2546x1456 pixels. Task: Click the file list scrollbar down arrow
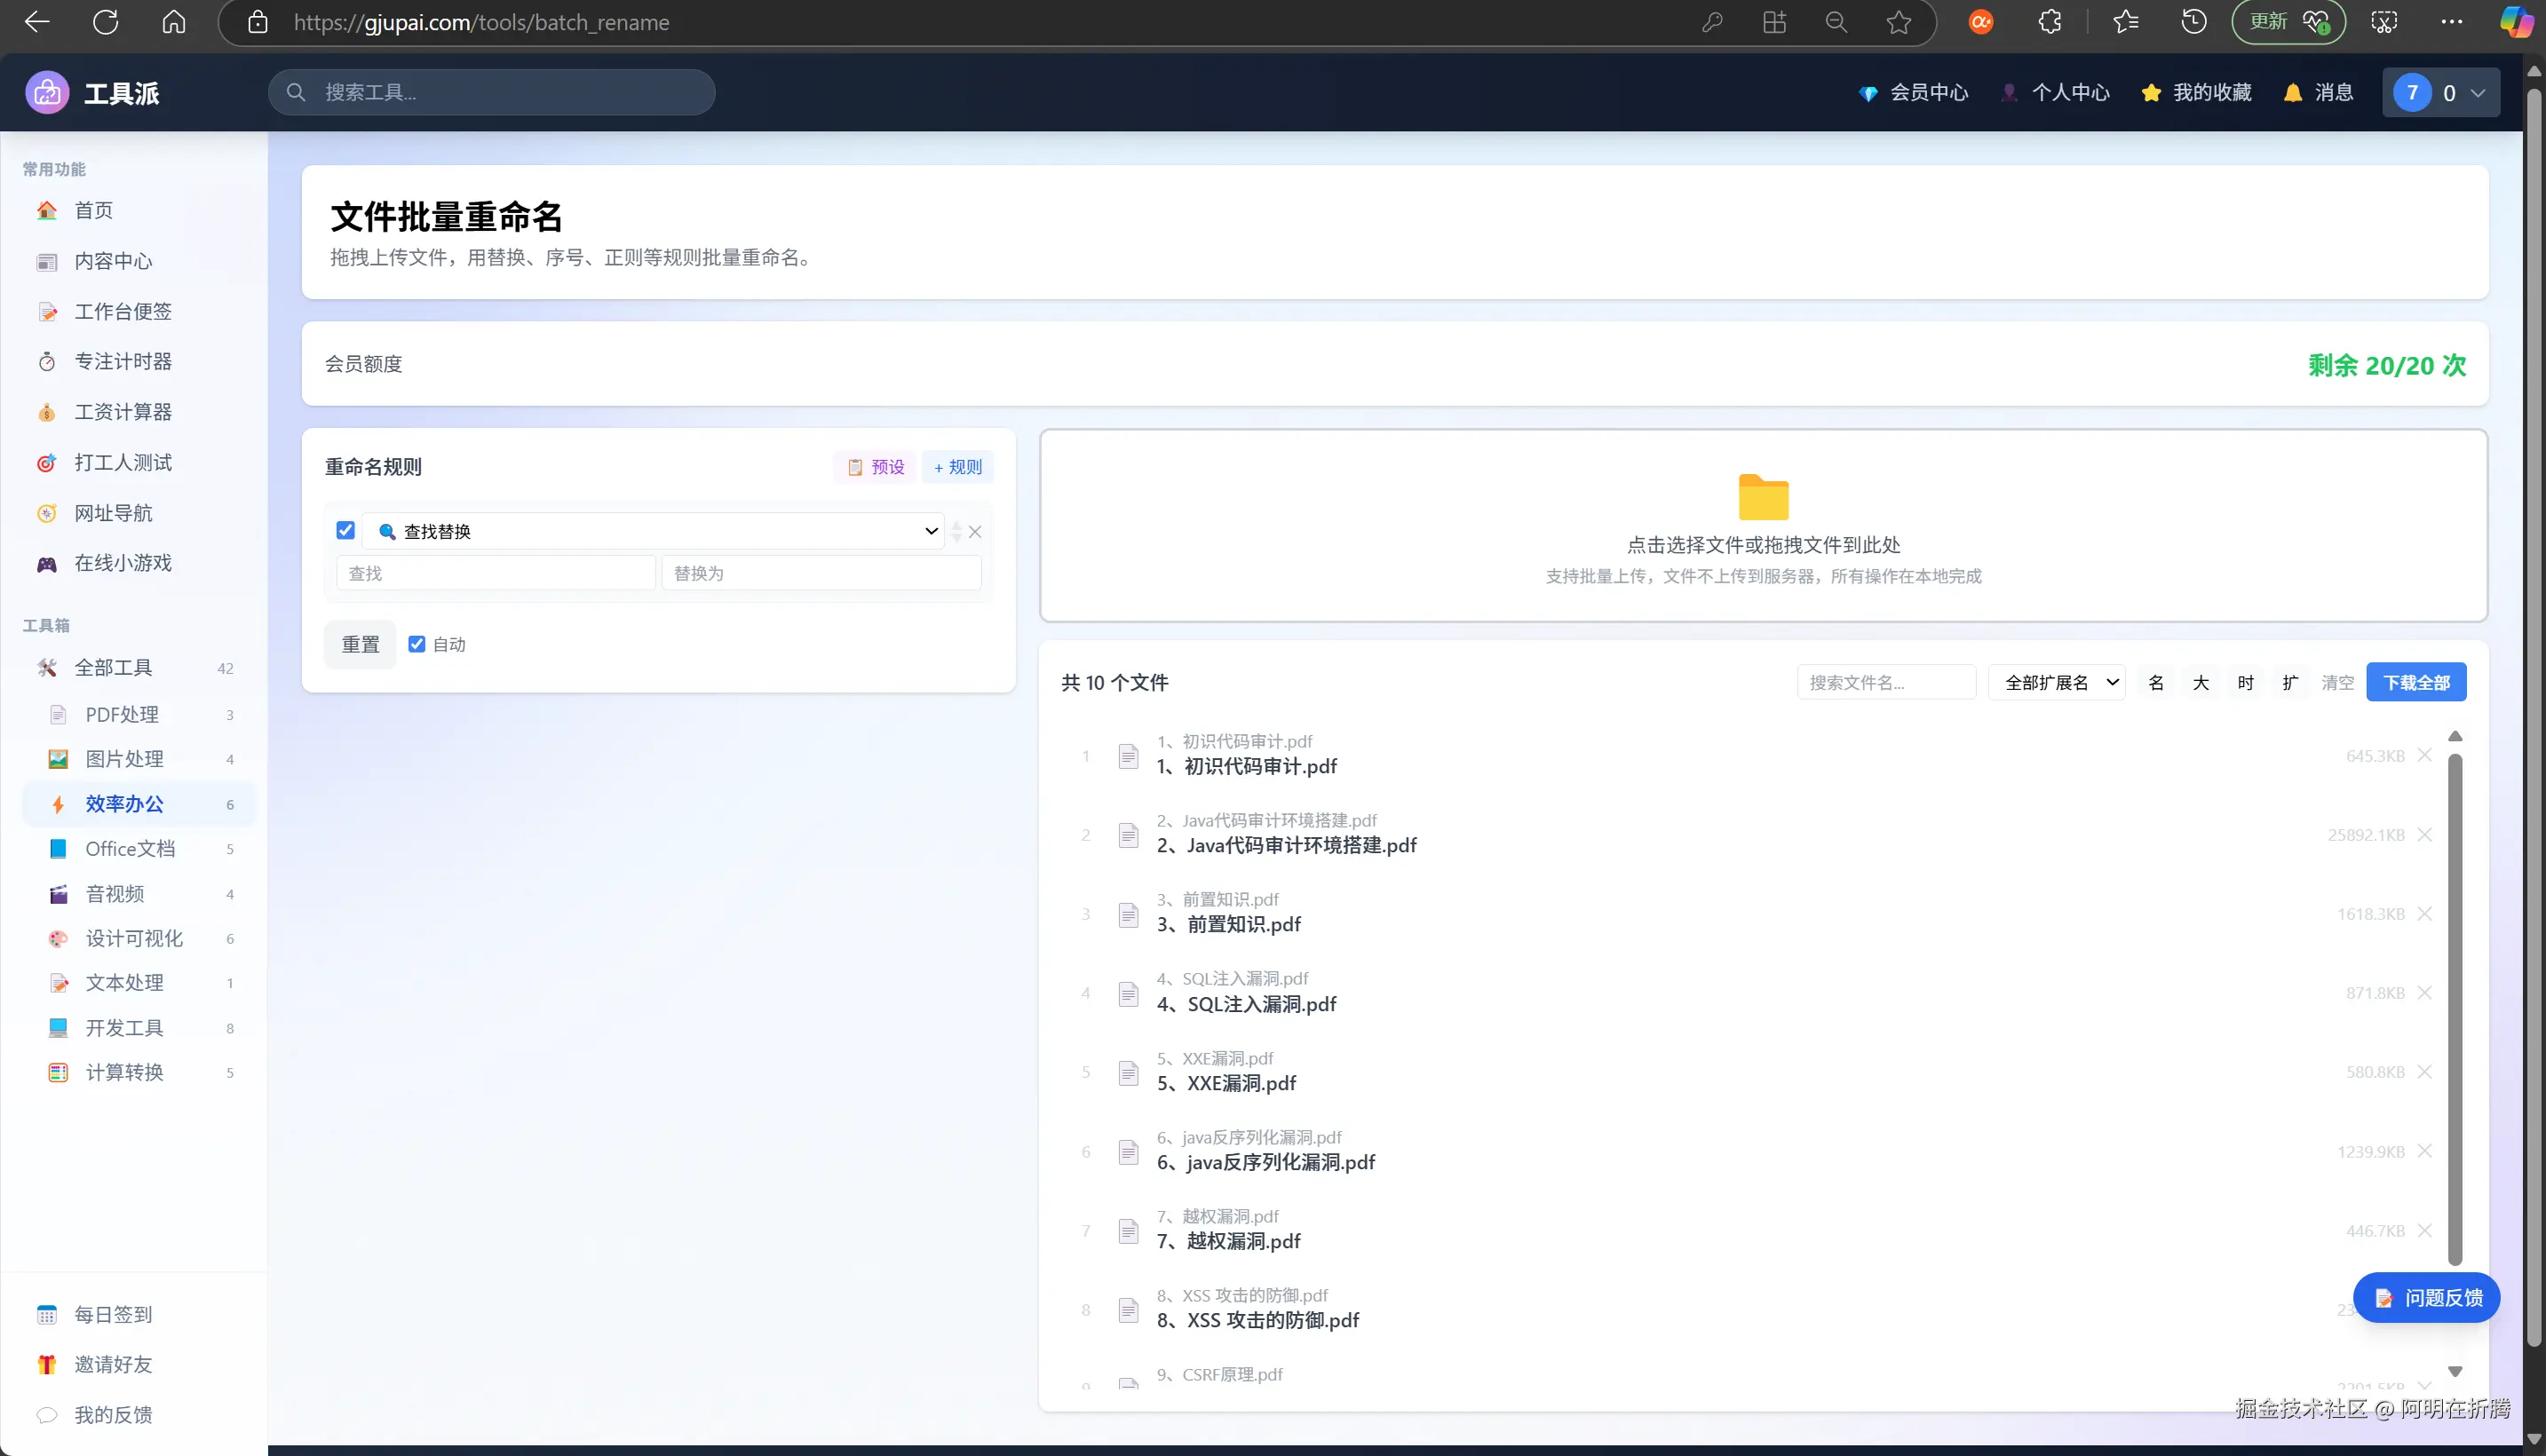click(2455, 1371)
